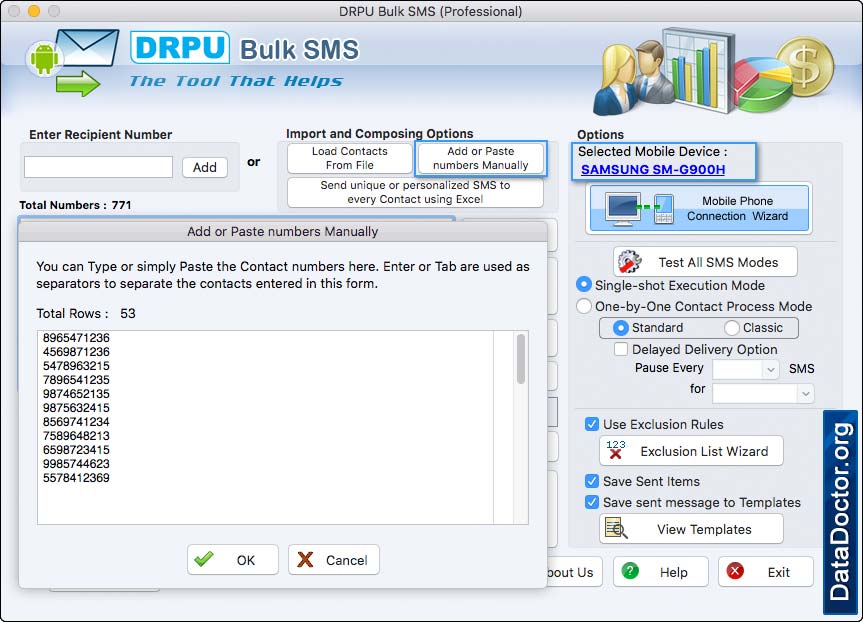Click the Exit button
The image size is (863, 622).
pyautogui.click(x=766, y=572)
